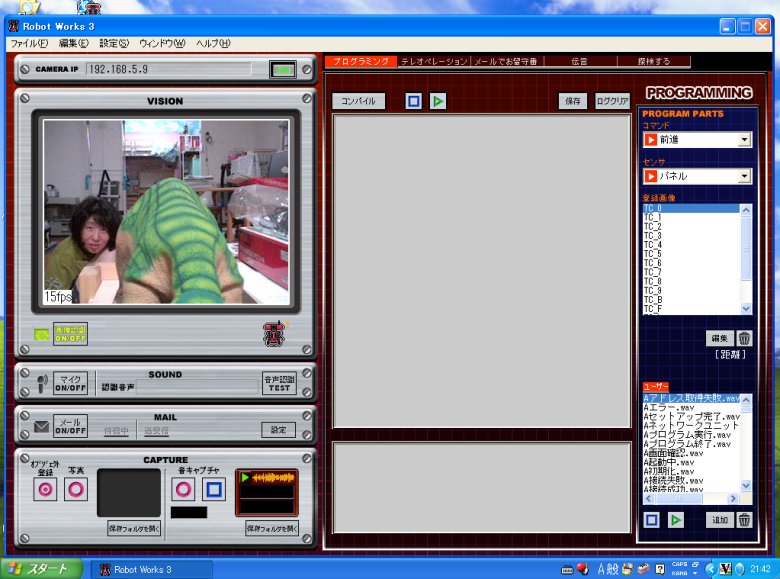The height and width of the screenshot is (579, 780).
Task: Run the program with green play button
Action: [x=438, y=101]
